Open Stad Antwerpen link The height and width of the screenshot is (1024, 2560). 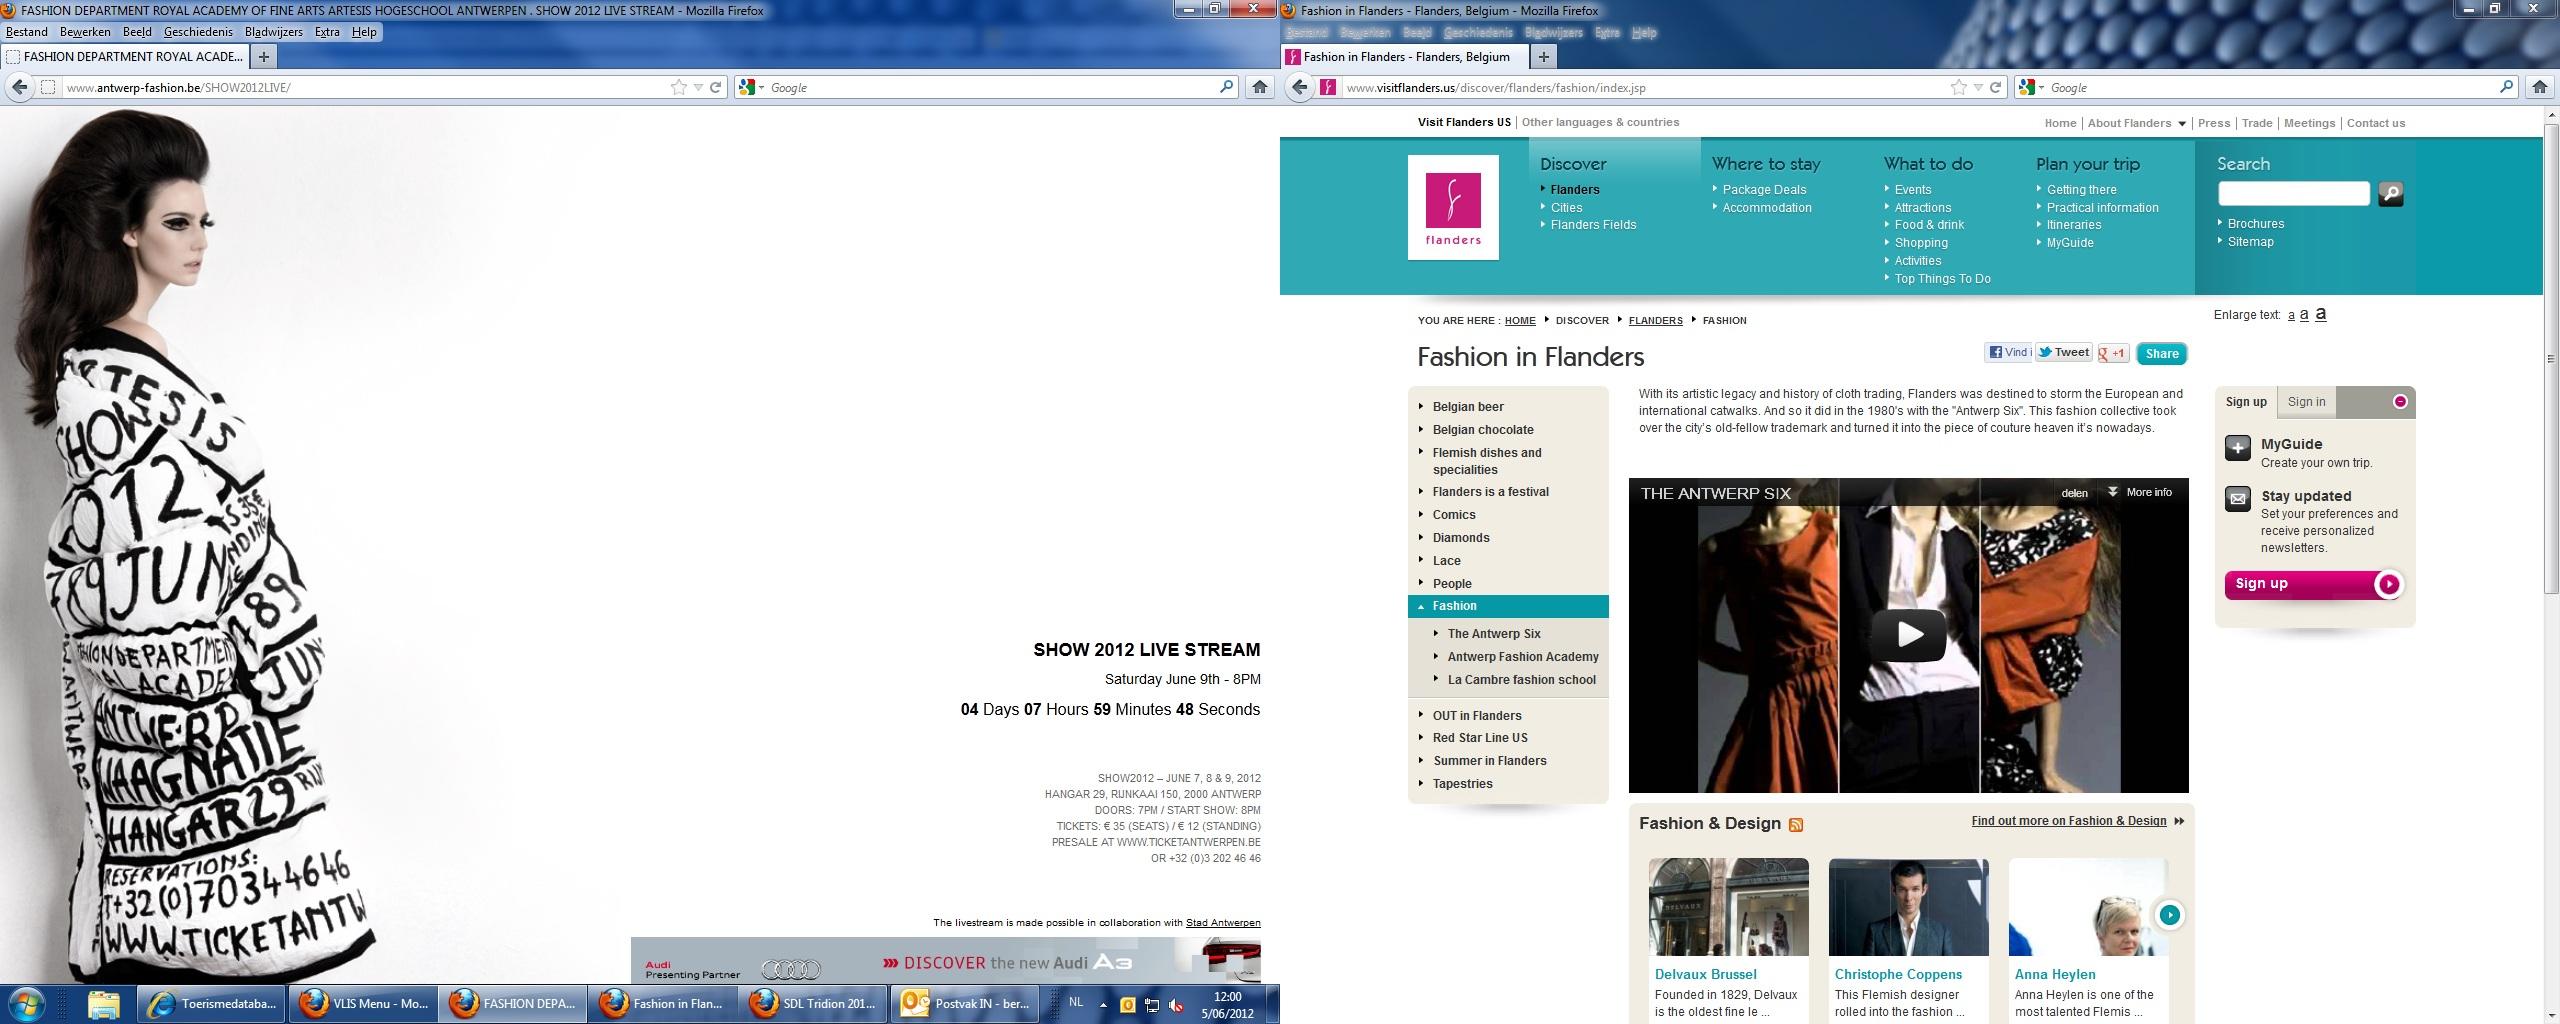[1223, 923]
